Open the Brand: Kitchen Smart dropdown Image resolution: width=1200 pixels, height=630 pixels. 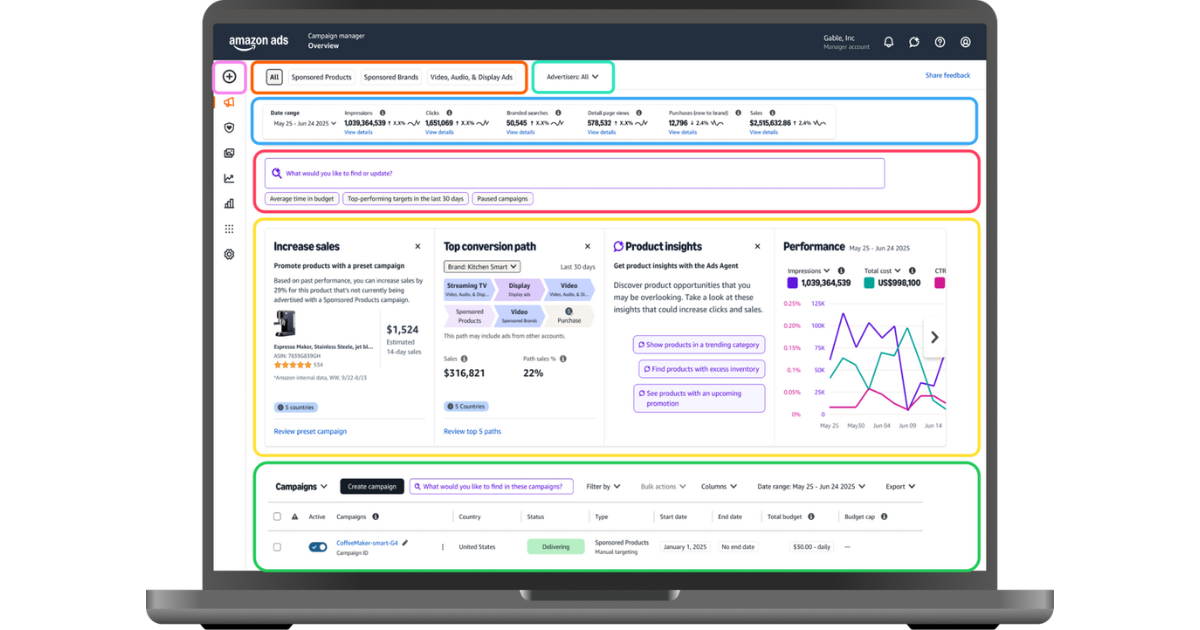point(482,267)
